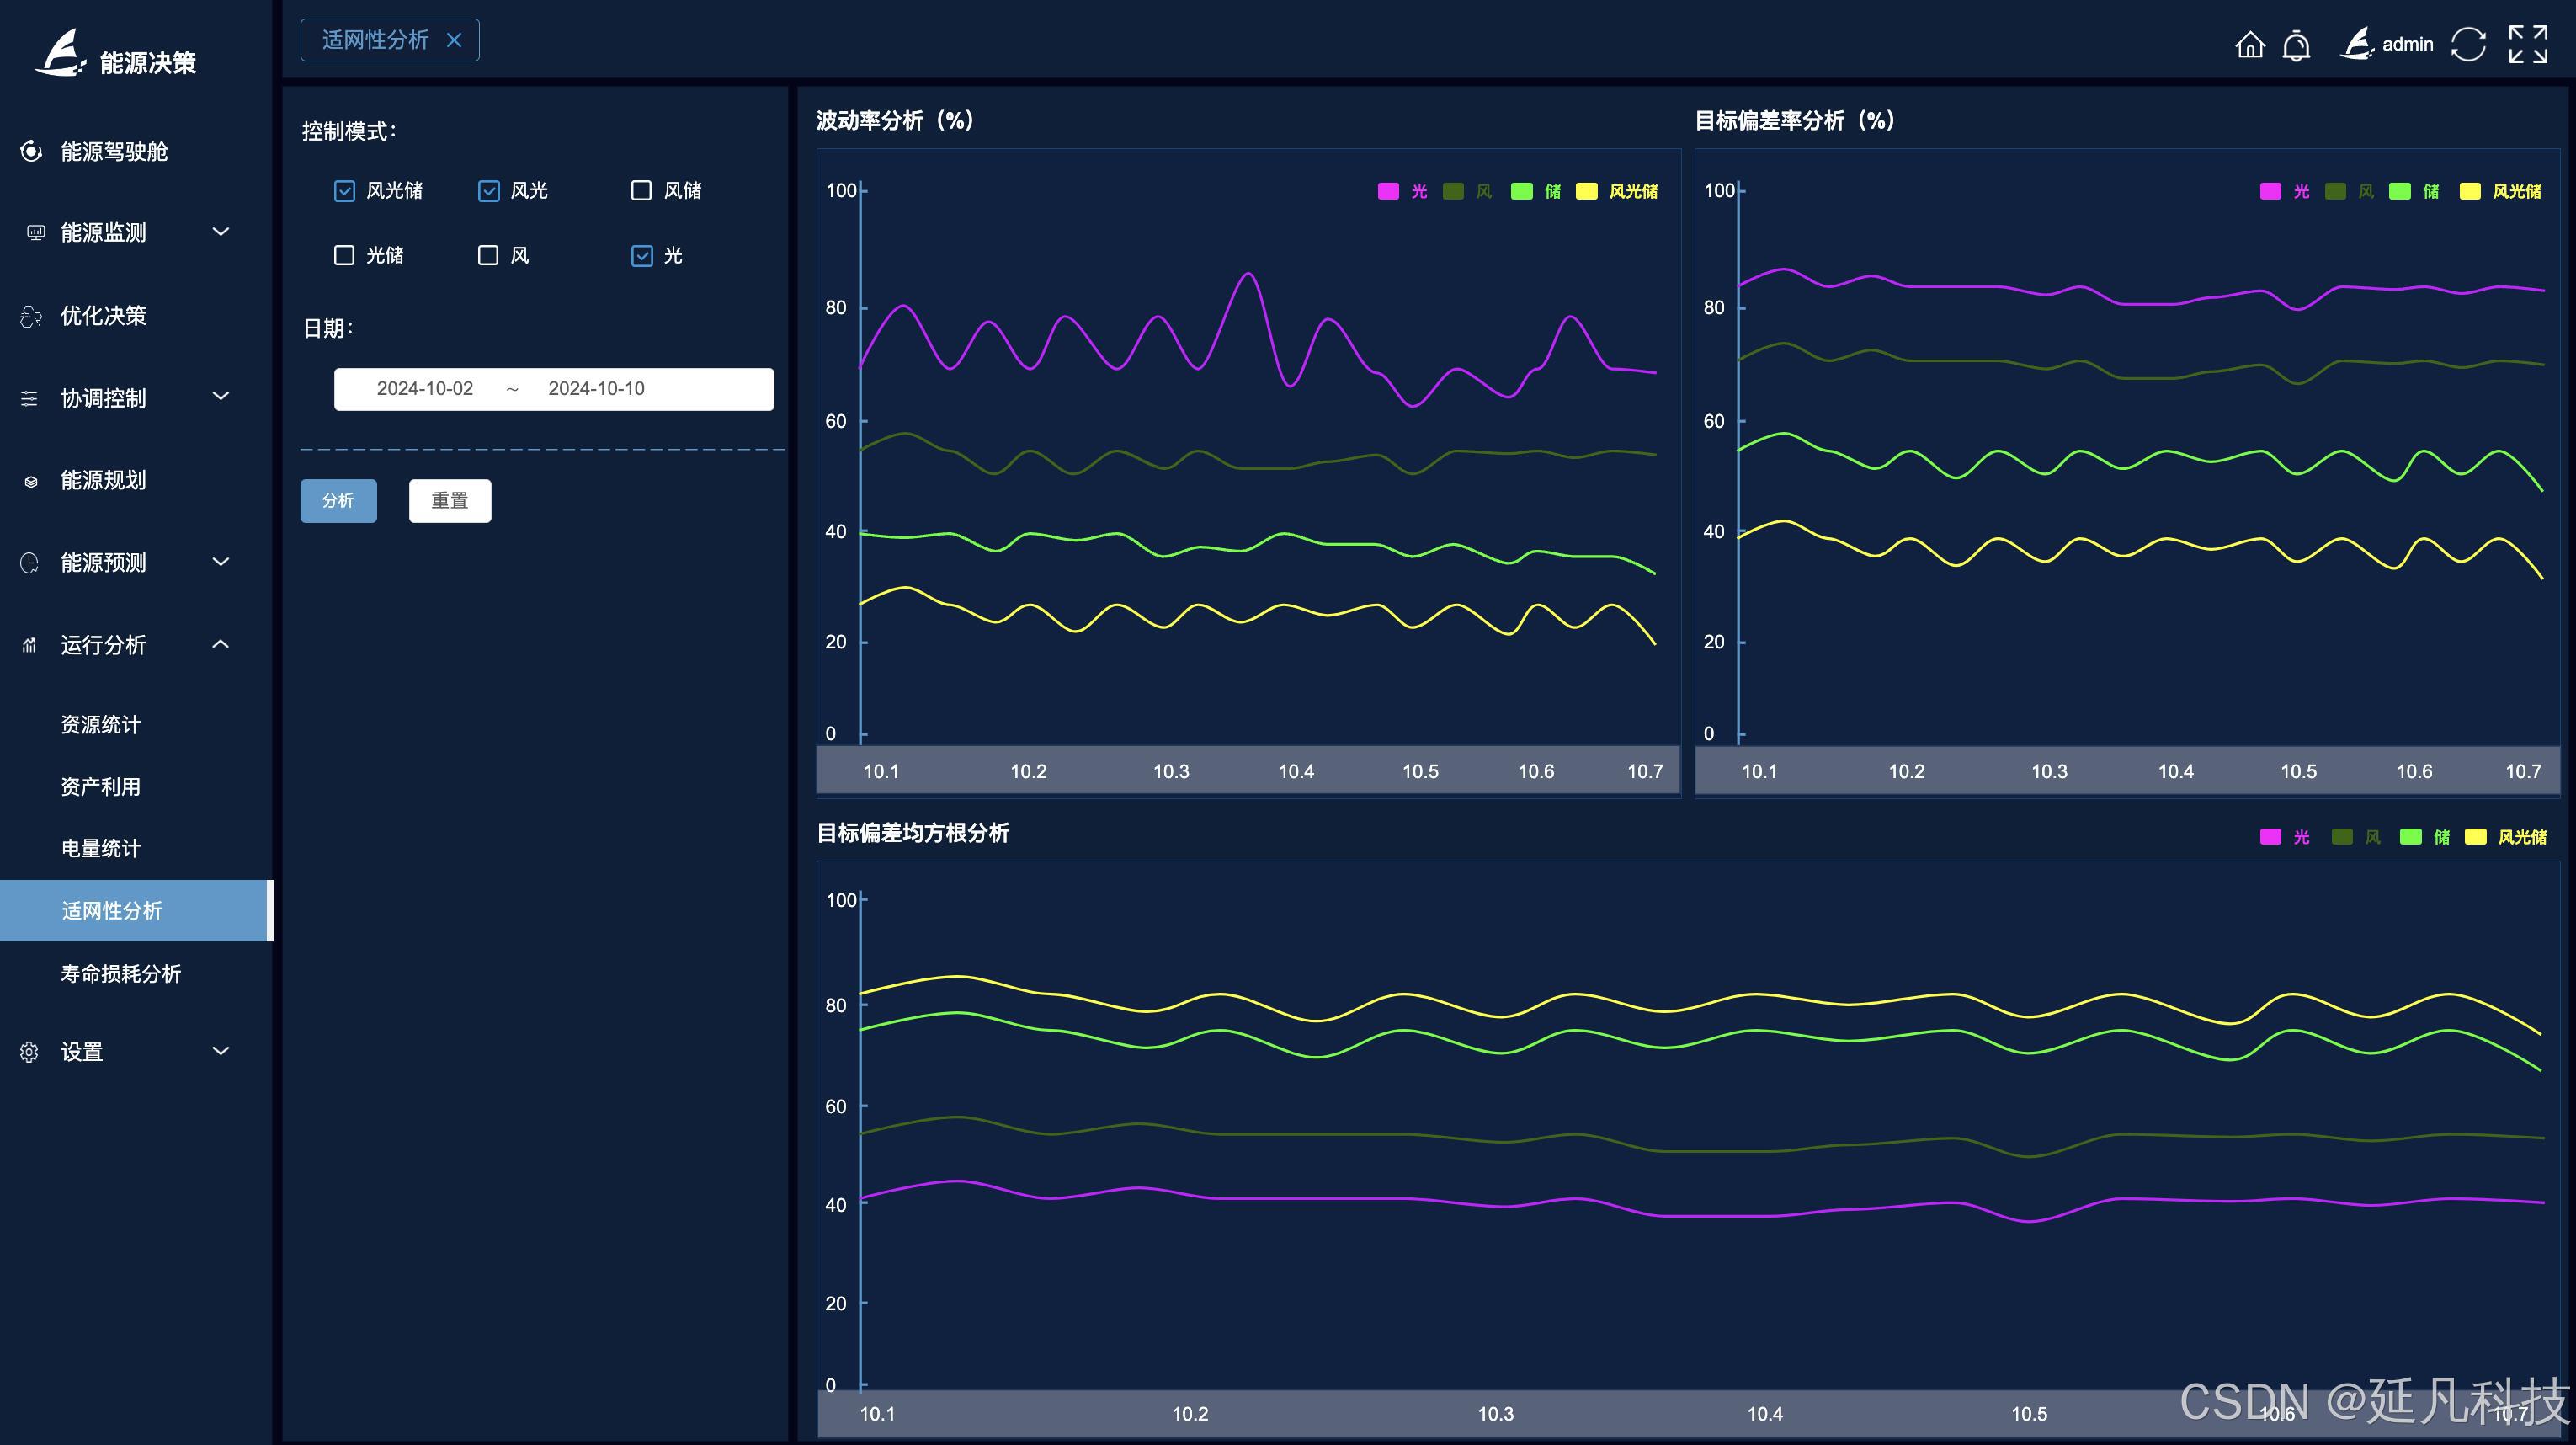Click the refresh circular arrow icon

[x=2467, y=45]
